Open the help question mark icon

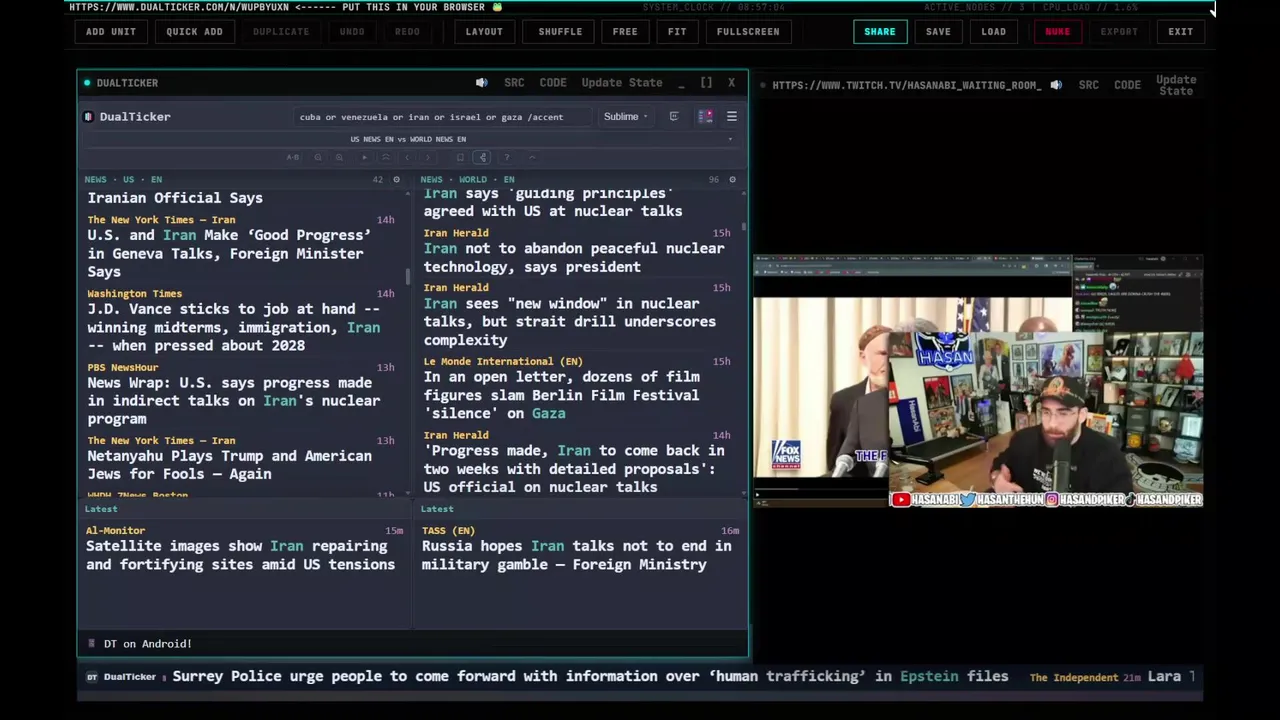(507, 157)
